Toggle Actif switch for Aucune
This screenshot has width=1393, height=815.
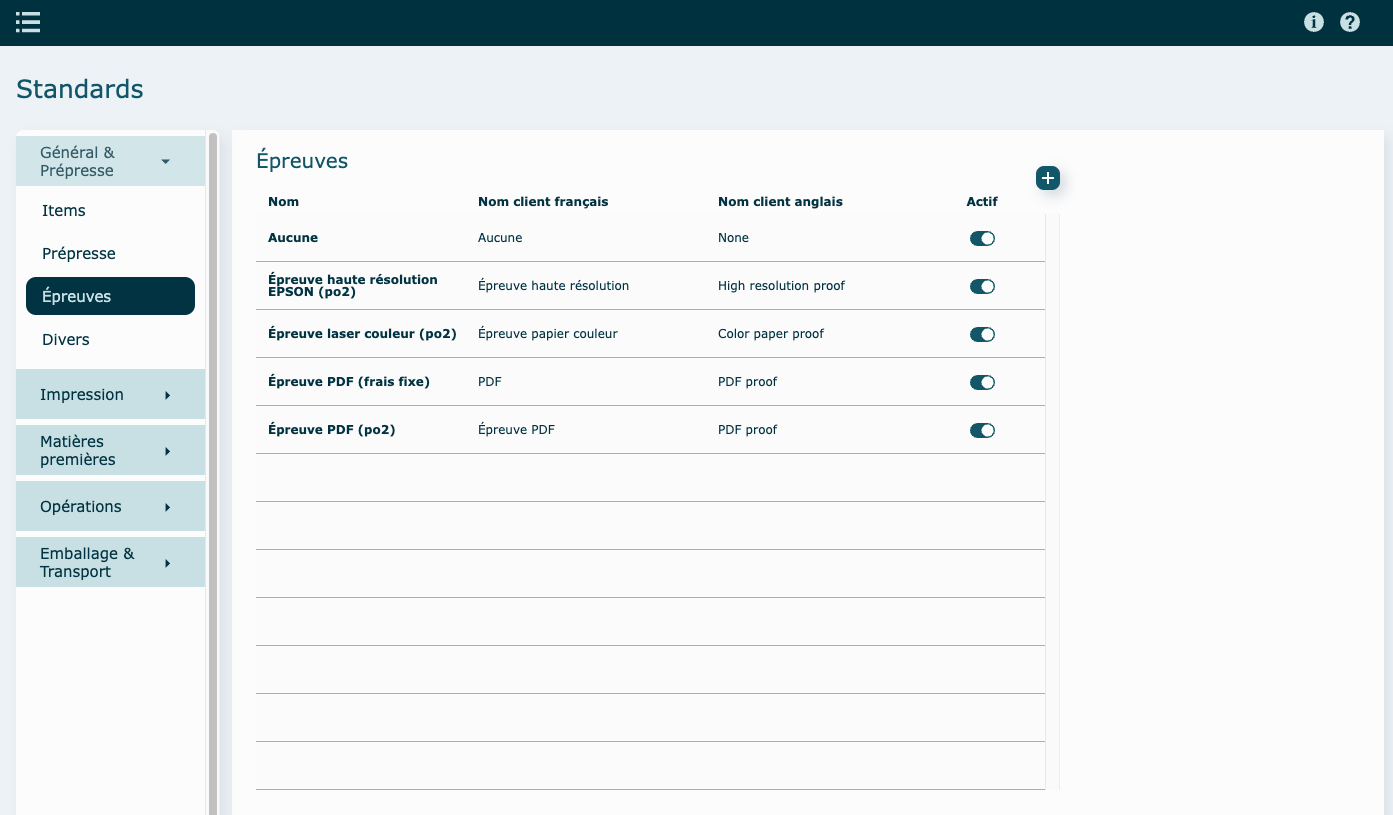(x=982, y=239)
